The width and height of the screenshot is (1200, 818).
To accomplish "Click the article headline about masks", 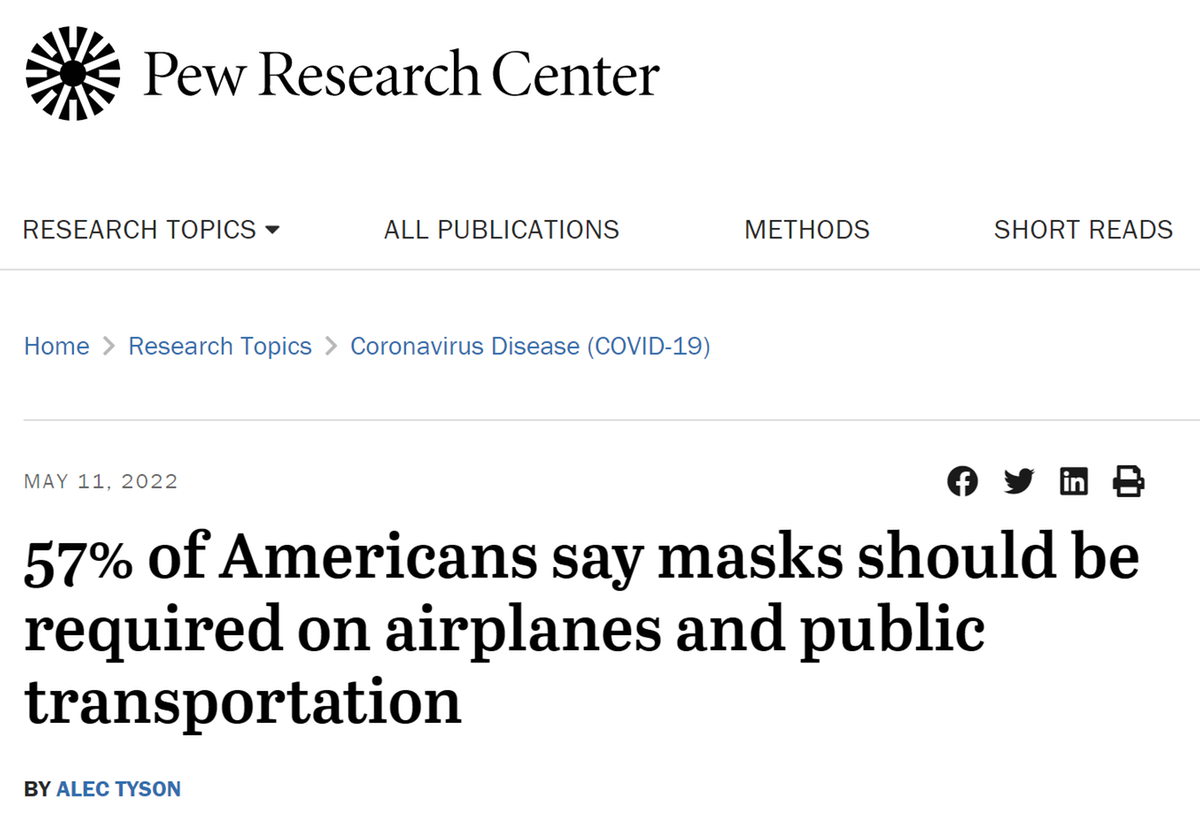I will click(x=580, y=628).
